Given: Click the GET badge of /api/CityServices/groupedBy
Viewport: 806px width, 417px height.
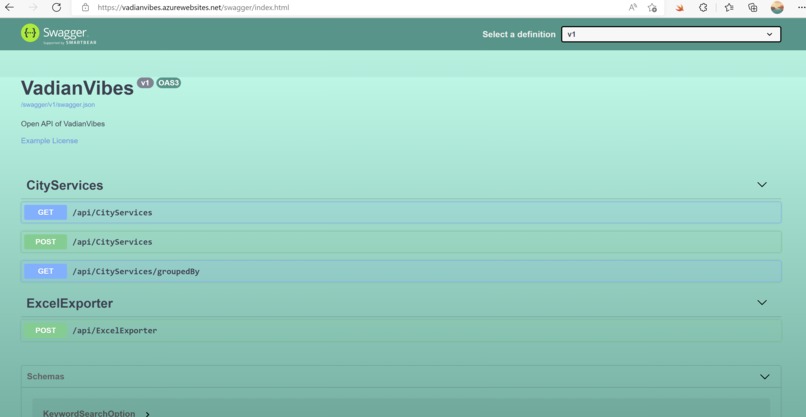Looking at the screenshot, I should pyautogui.click(x=45, y=271).
